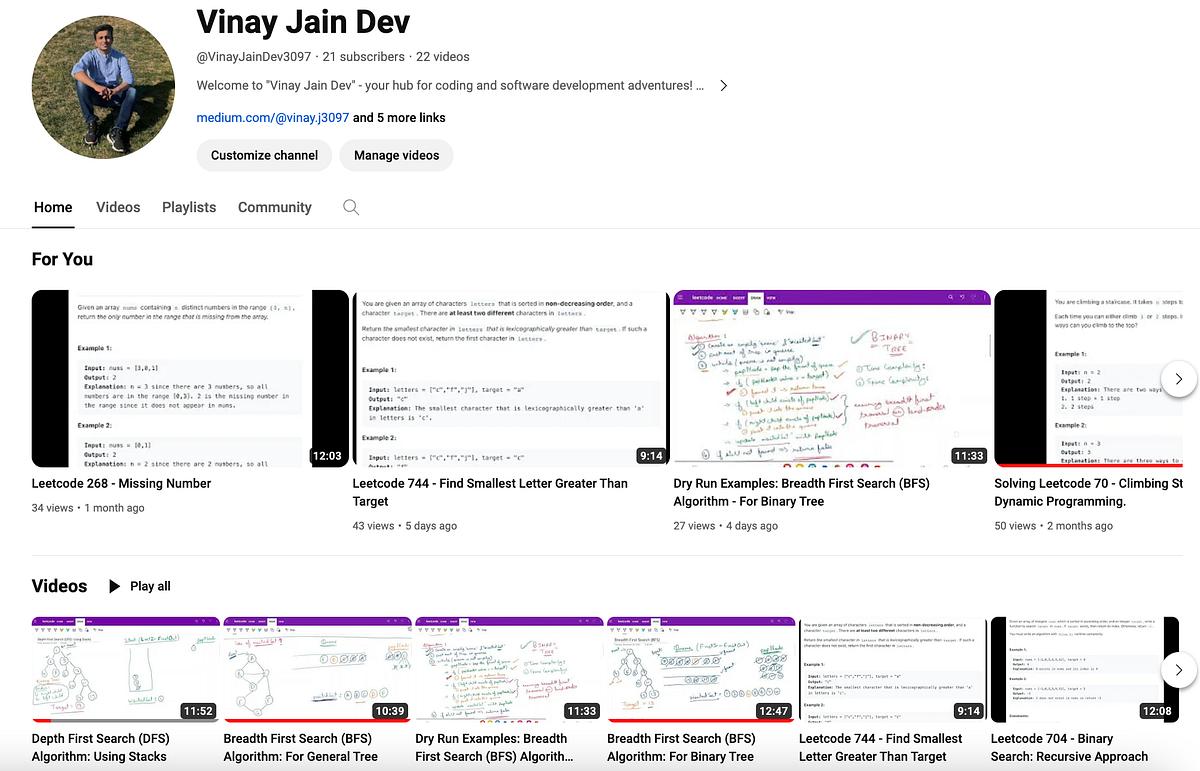Select the Home tab
The image size is (1200, 771).
(53, 207)
